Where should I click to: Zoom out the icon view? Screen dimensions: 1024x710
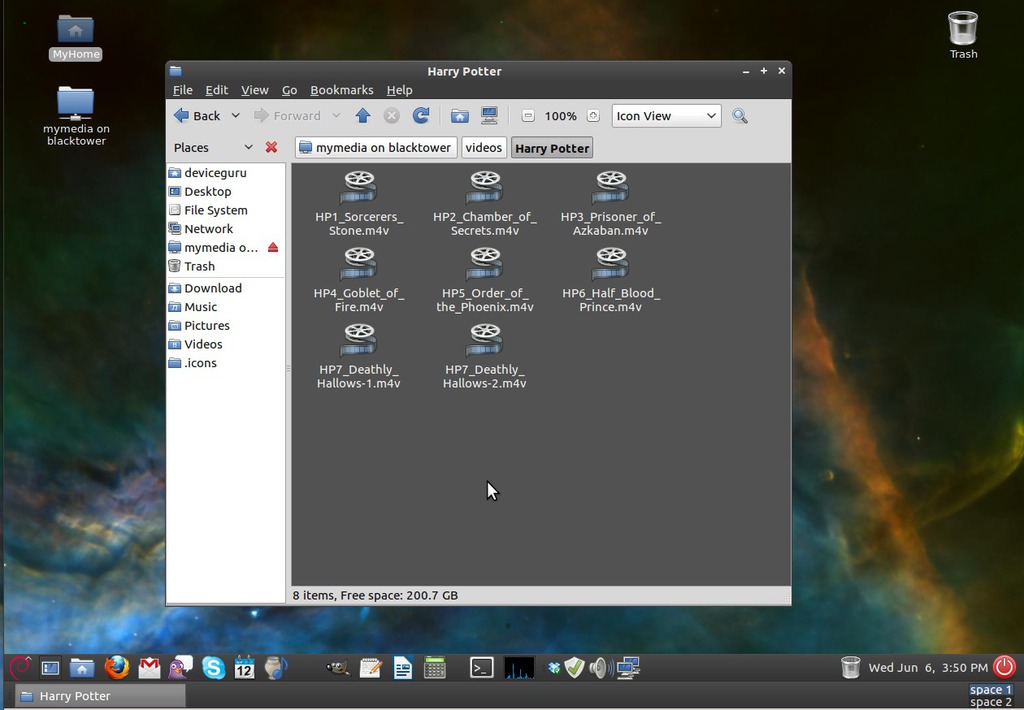pyautogui.click(x=528, y=116)
